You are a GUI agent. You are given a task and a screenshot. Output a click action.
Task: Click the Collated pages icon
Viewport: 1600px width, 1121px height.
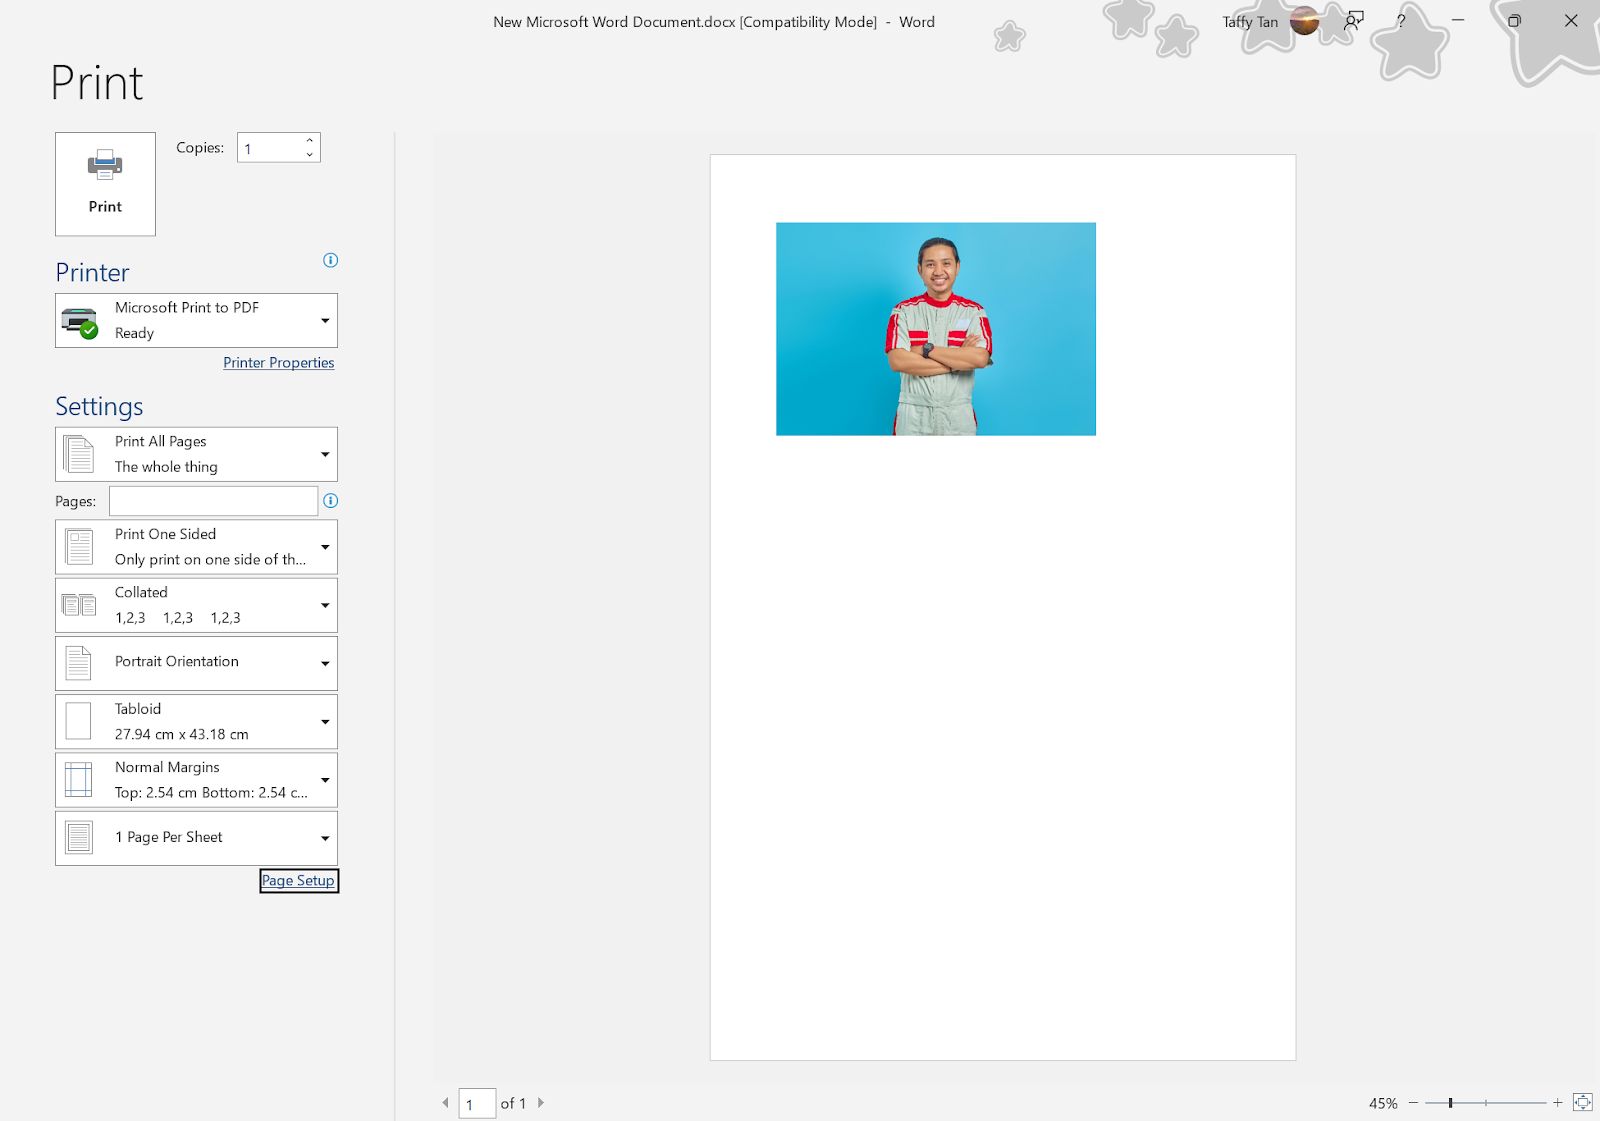pos(79,605)
